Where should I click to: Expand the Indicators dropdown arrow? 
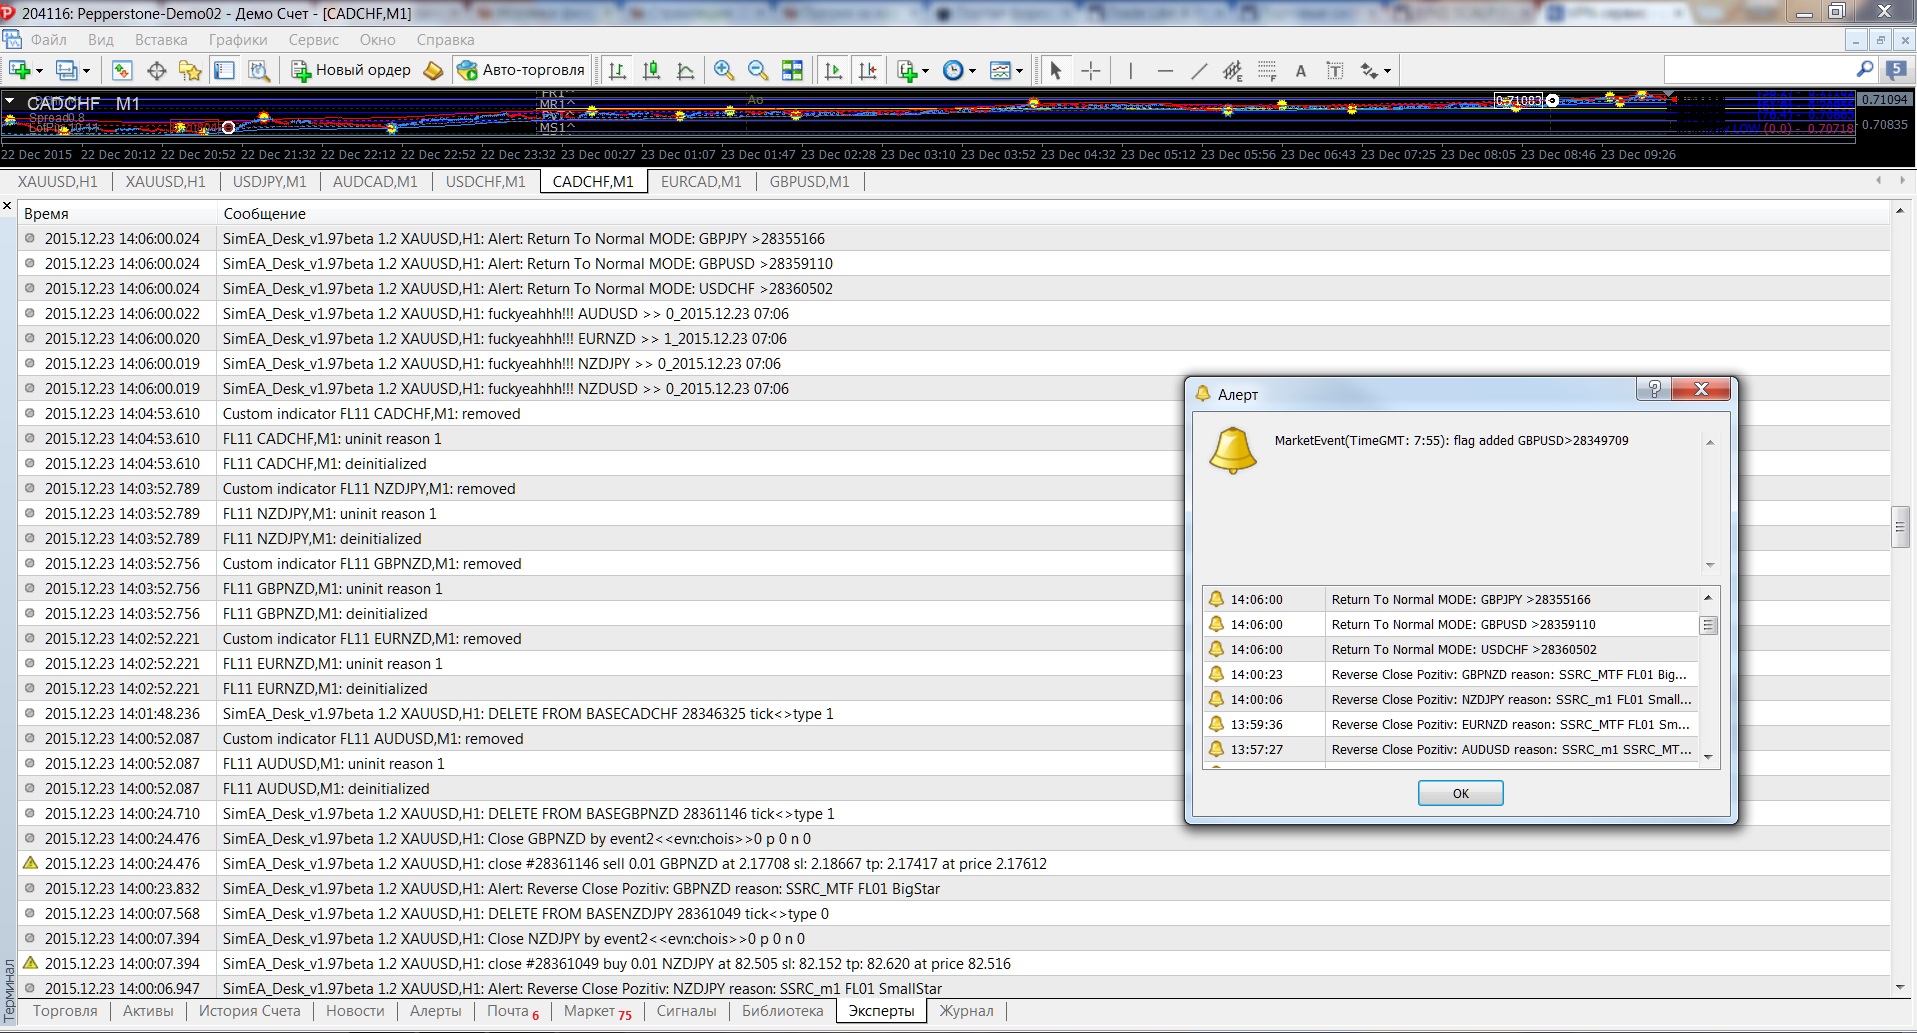926,70
